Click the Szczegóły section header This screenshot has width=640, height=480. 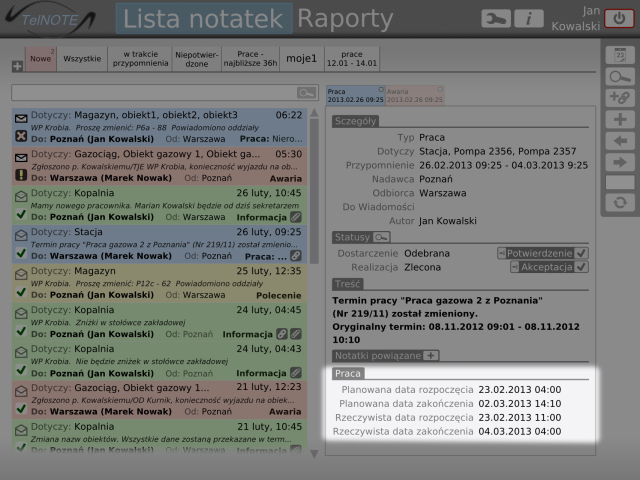pyautogui.click(x=356, y=121)
